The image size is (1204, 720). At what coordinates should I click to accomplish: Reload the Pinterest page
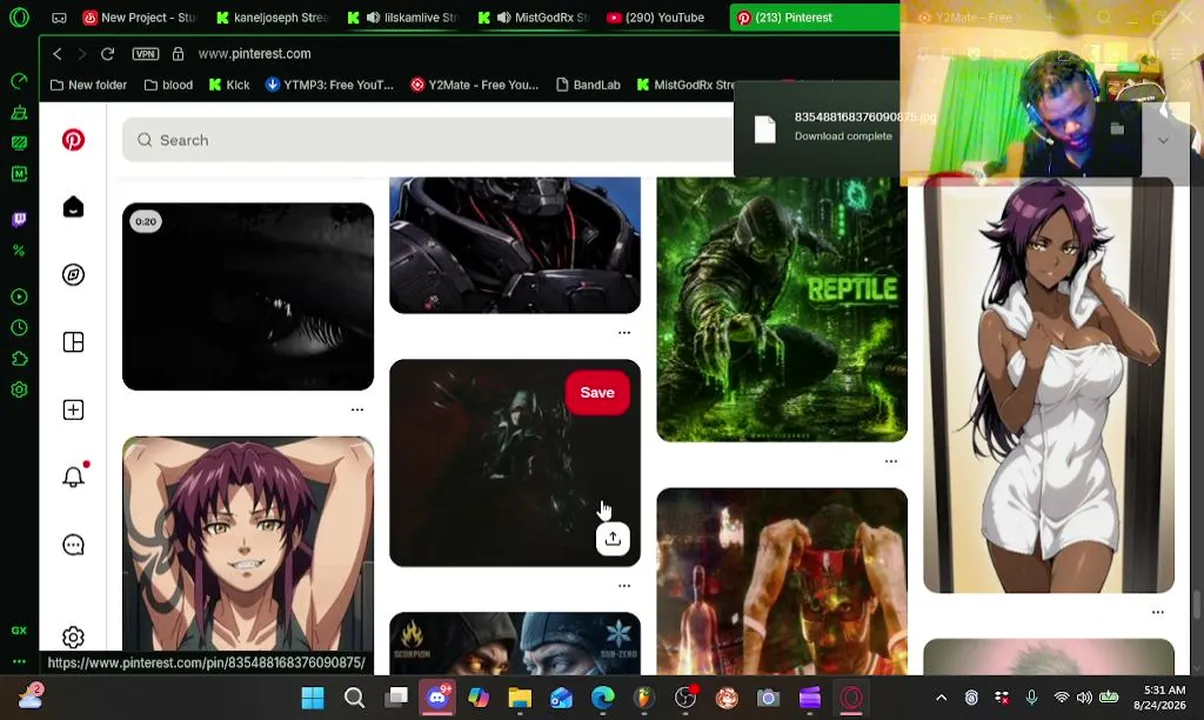tap(108, 54)
